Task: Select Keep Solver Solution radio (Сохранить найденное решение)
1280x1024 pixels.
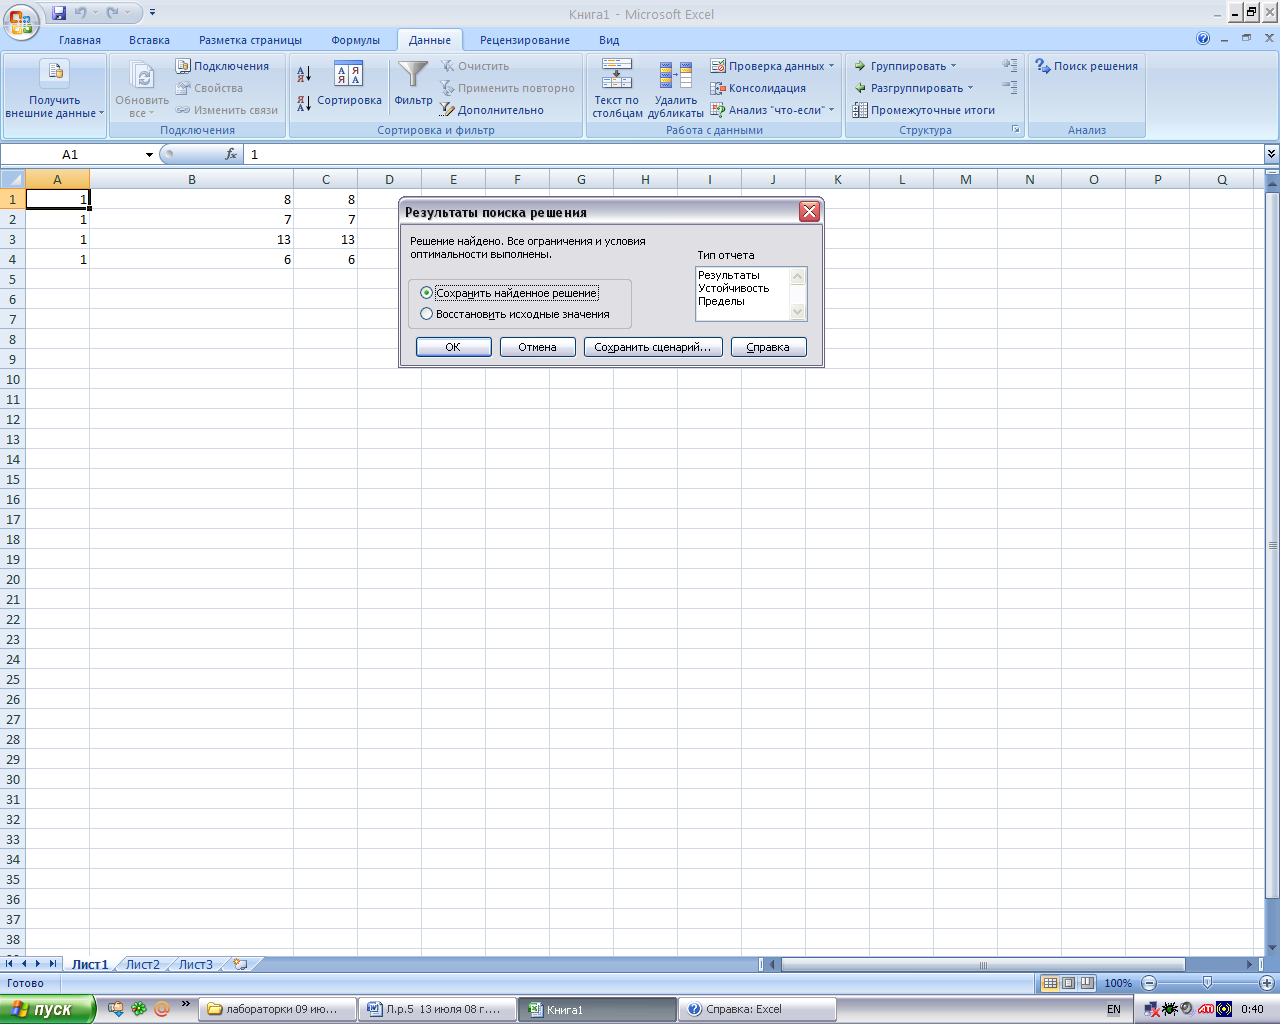Action: click(510, 293)
